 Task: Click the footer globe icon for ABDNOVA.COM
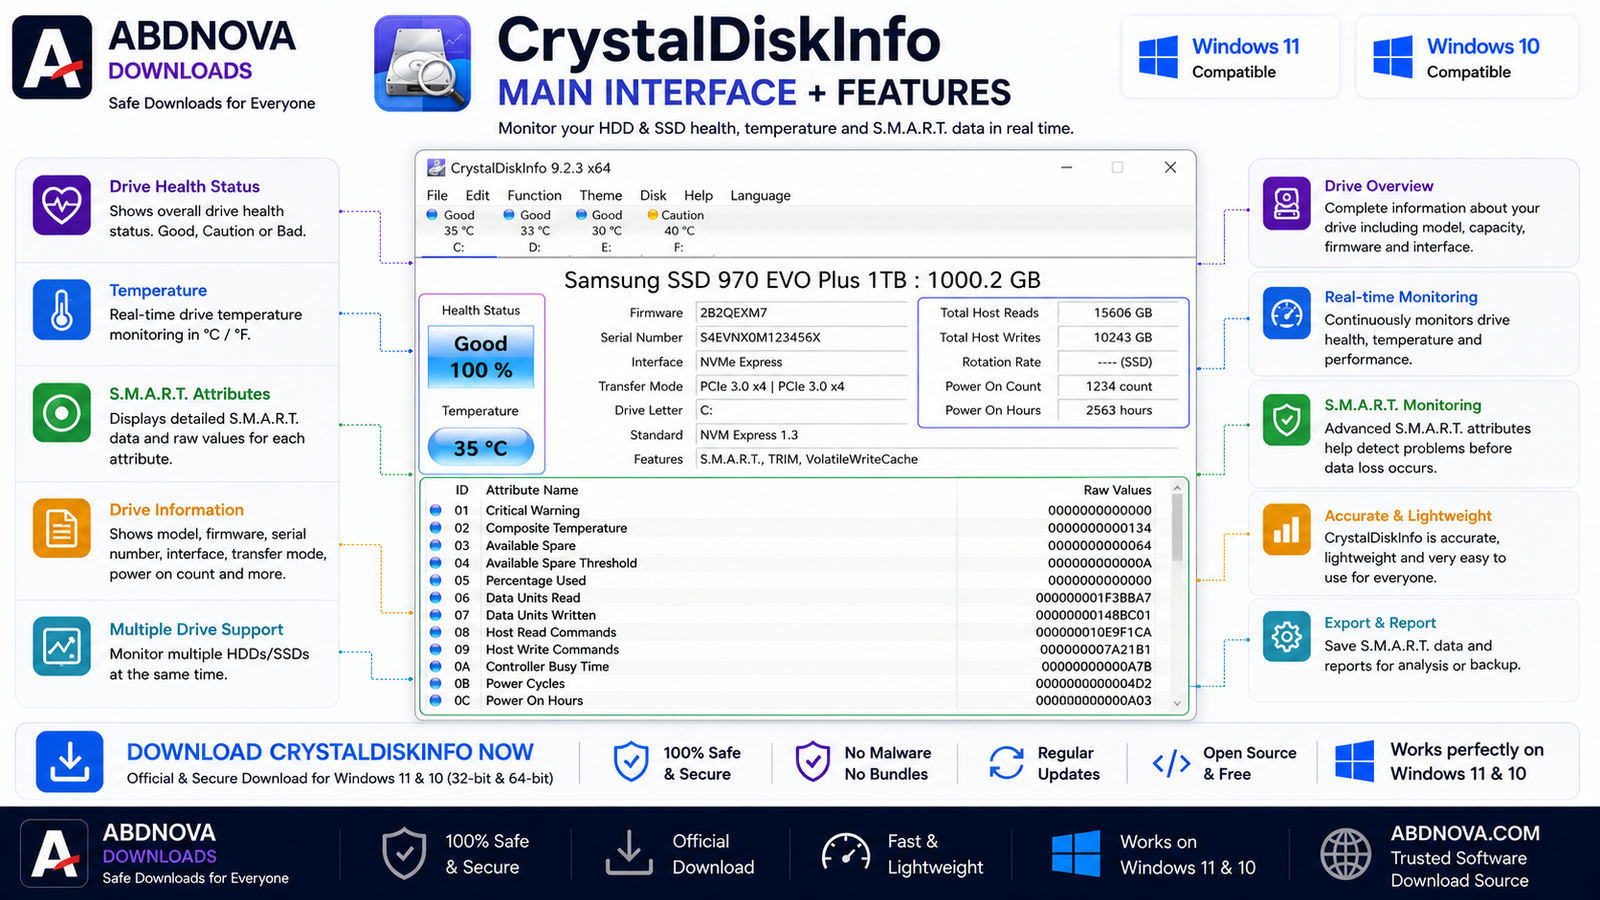(x=1345, y=854)
